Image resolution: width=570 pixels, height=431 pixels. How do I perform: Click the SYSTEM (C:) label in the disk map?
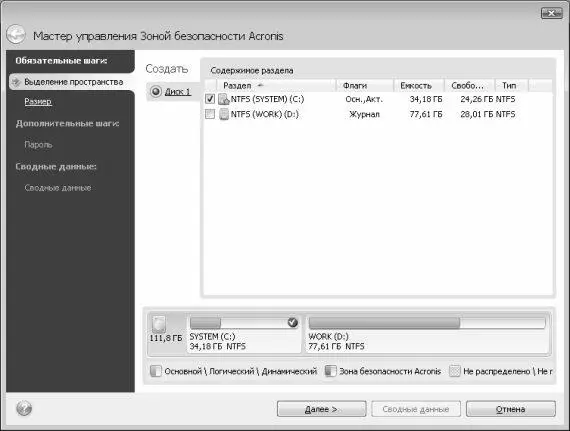[x=212, y=336]
